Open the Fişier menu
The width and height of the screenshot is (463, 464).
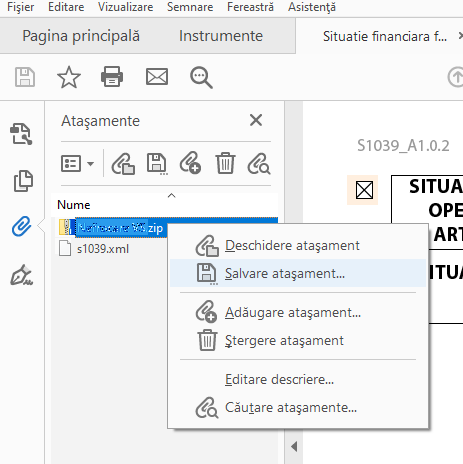20,7
